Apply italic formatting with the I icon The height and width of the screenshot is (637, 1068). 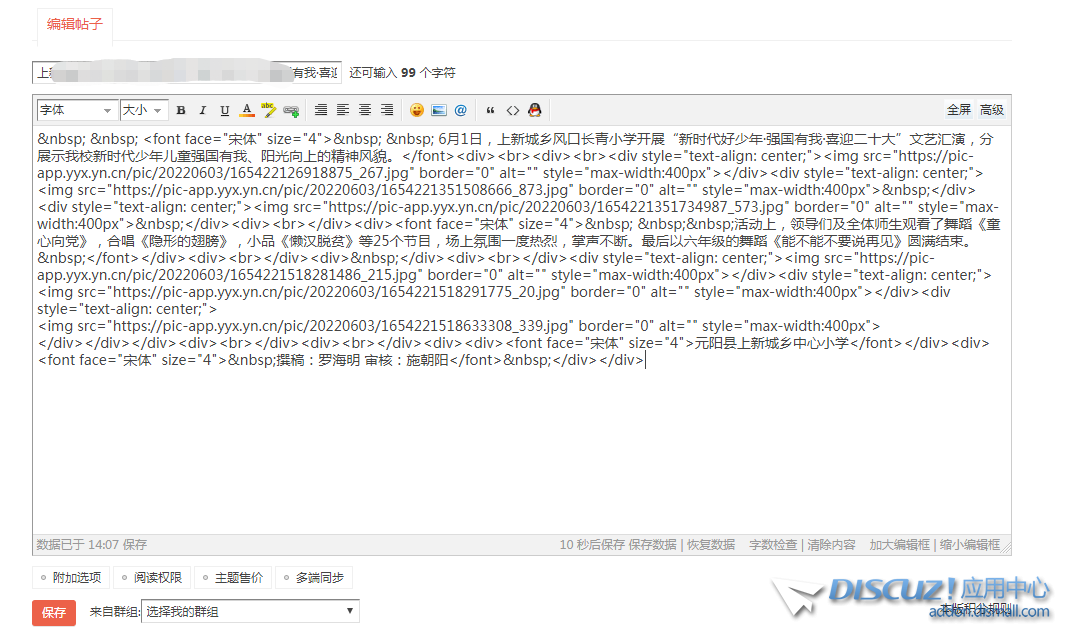pyautogui.click(x=202, y=110)
